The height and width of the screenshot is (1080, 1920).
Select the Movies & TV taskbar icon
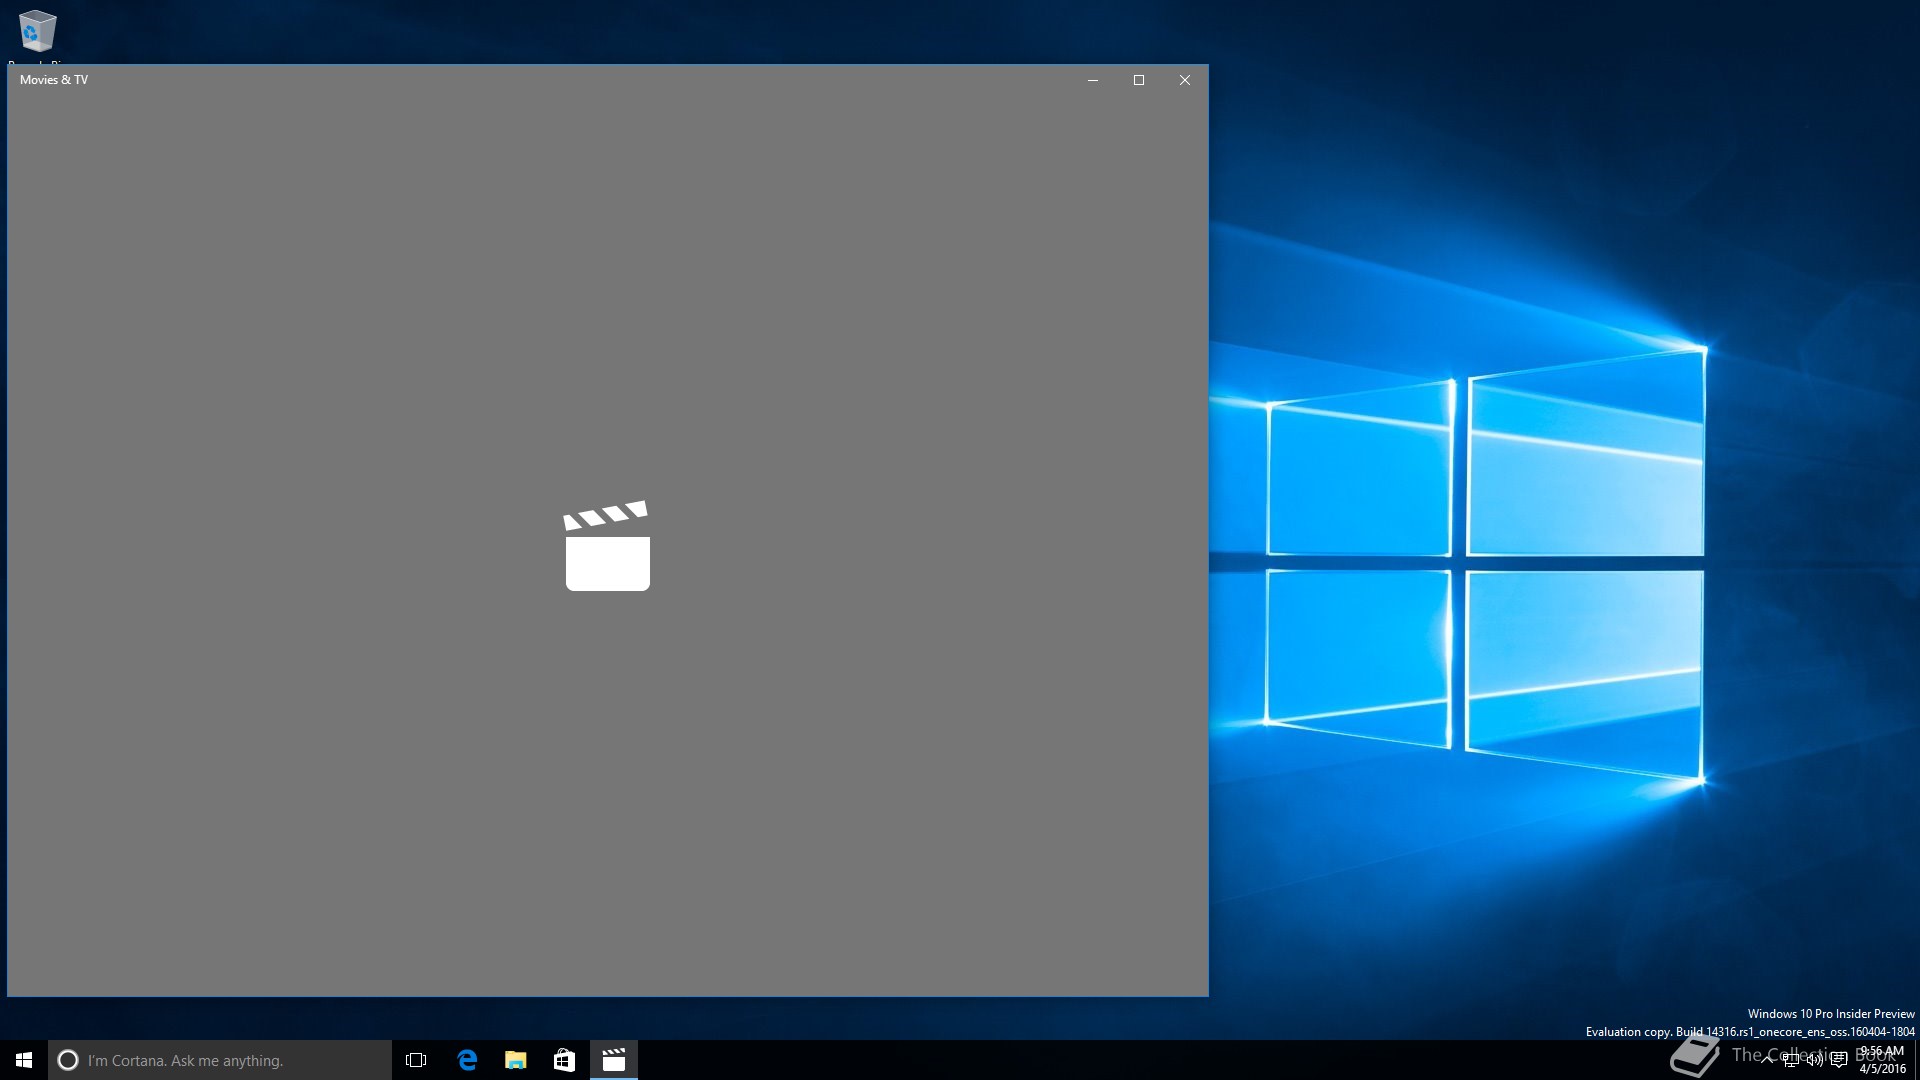click(x=613, y=1060)
